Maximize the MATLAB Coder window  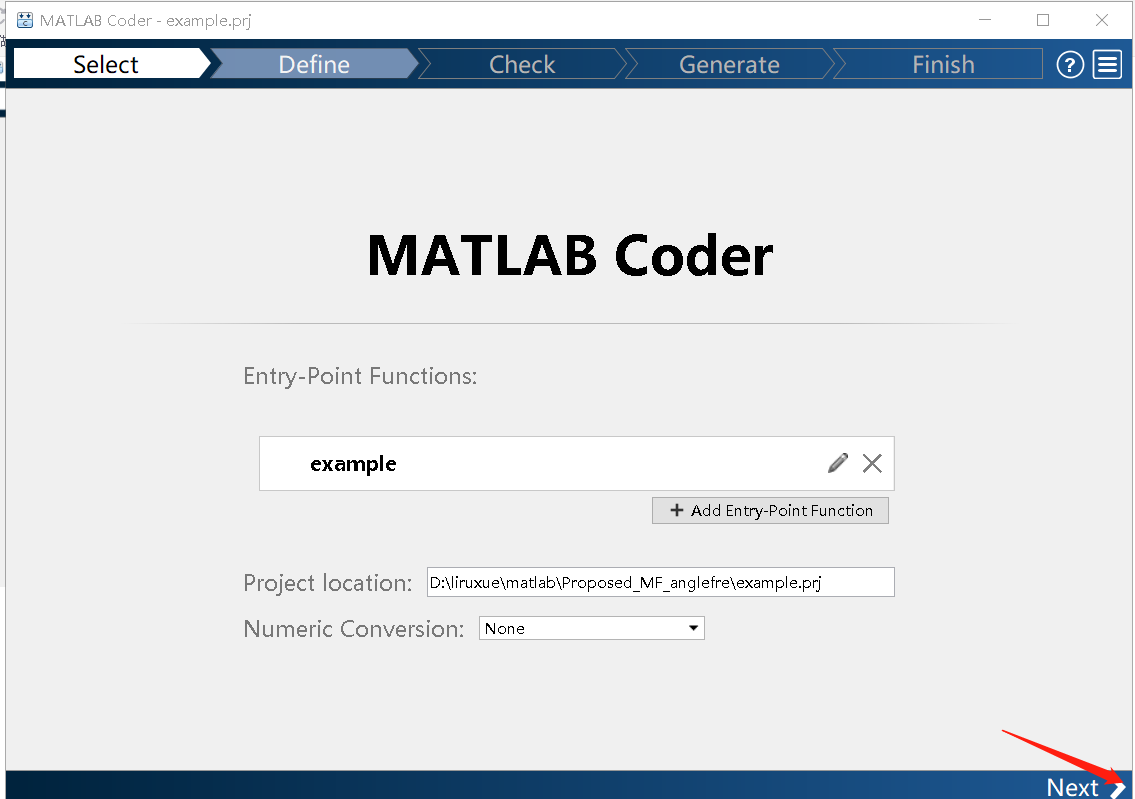[x=1043, y=20]
